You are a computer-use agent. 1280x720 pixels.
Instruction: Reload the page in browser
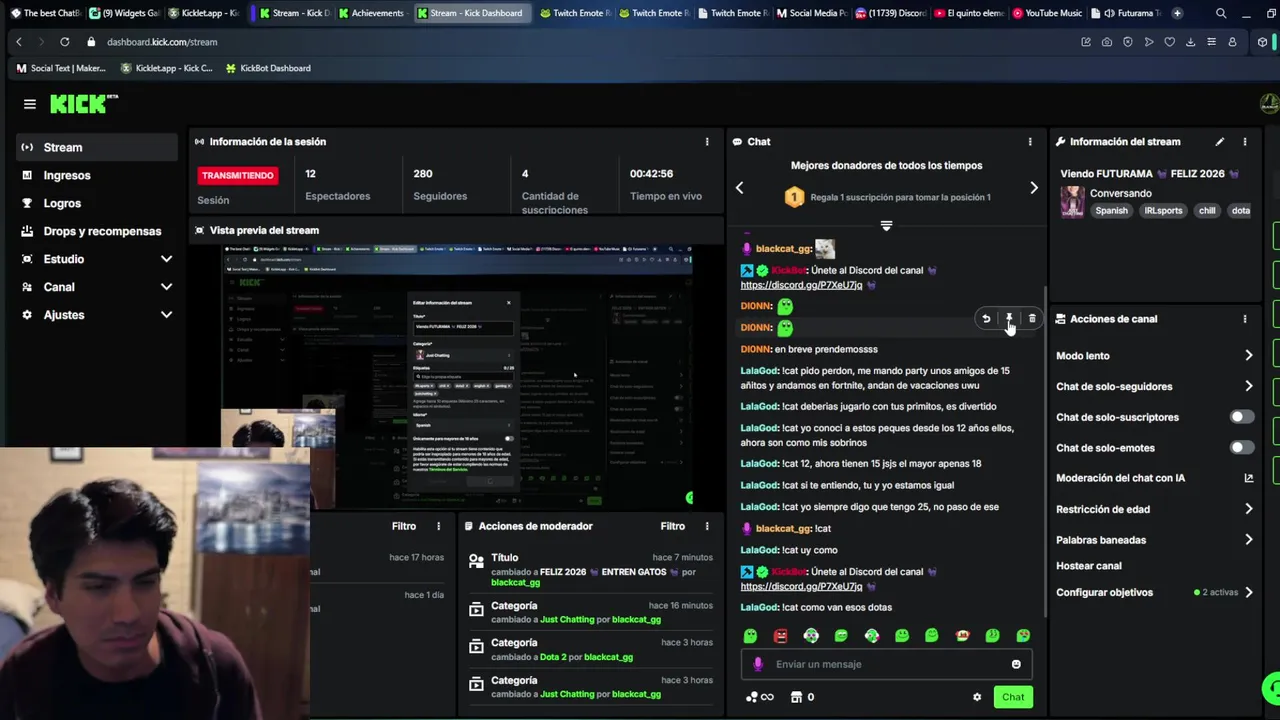pyautogui.click(x=65, y=42)
